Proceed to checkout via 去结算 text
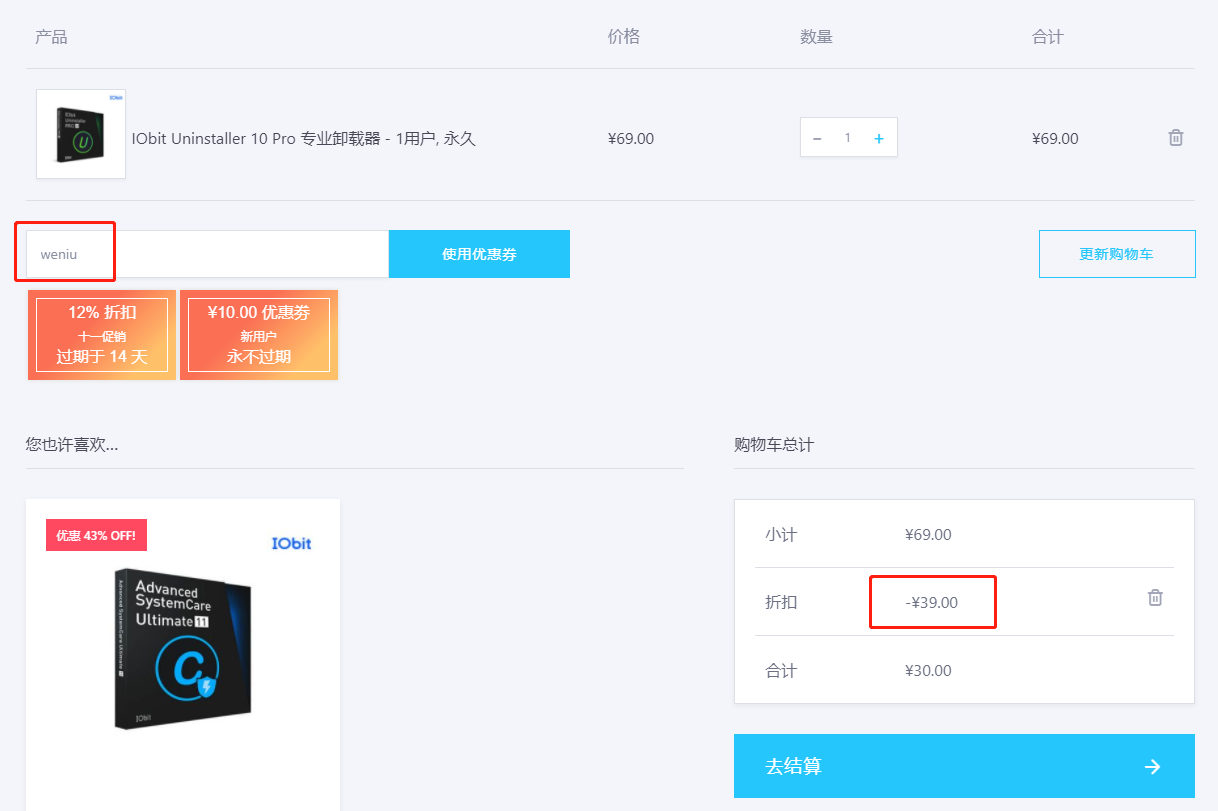This screenshot has height=811, width=1218. click(794, 767)
